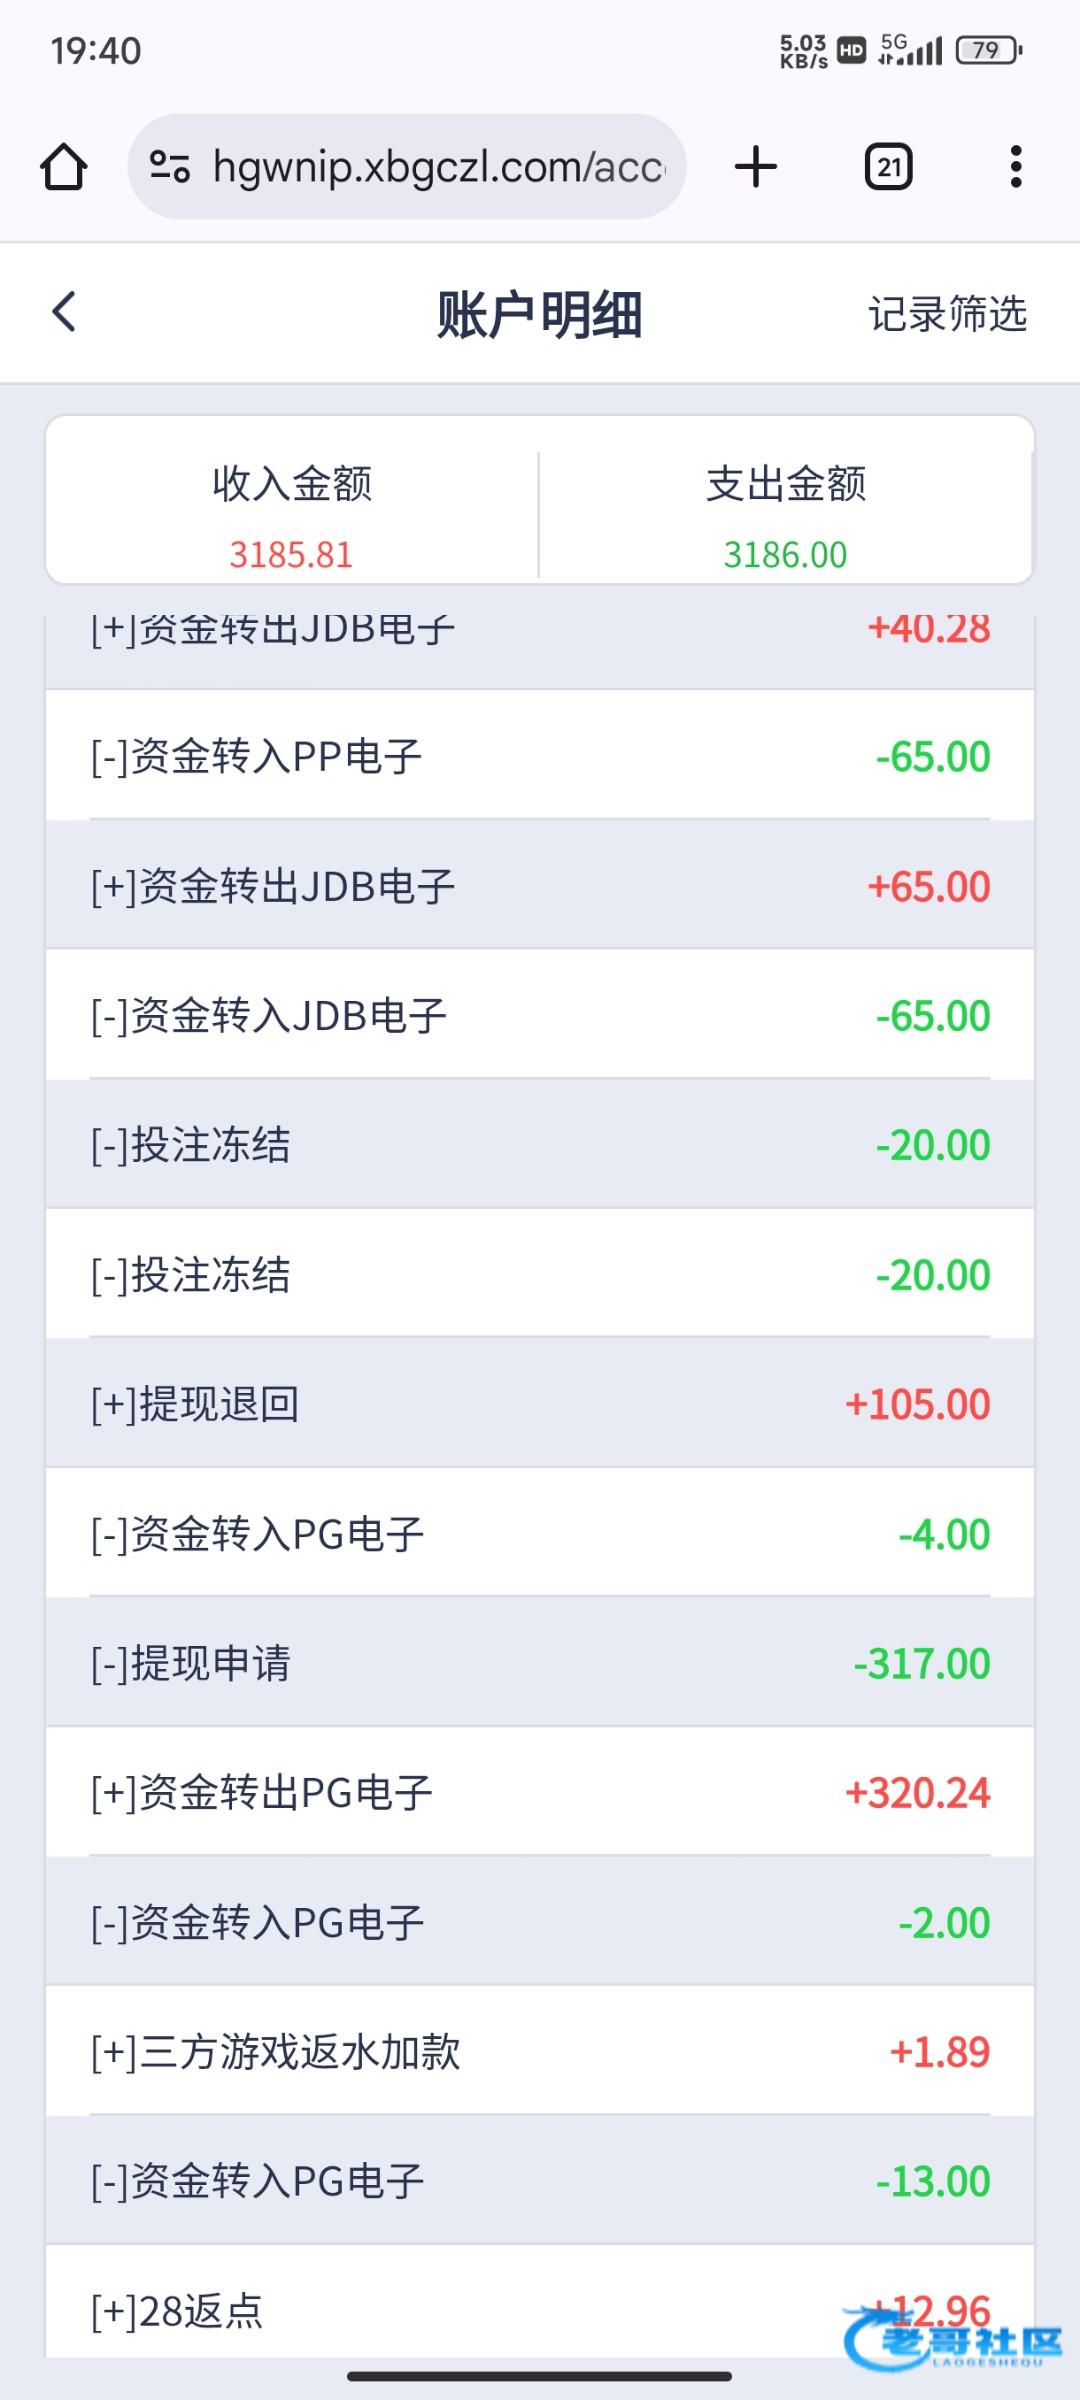Select the 收入金额 summary panel
This screenshot has width=1080, height=2400.
[x=292, y=516]
